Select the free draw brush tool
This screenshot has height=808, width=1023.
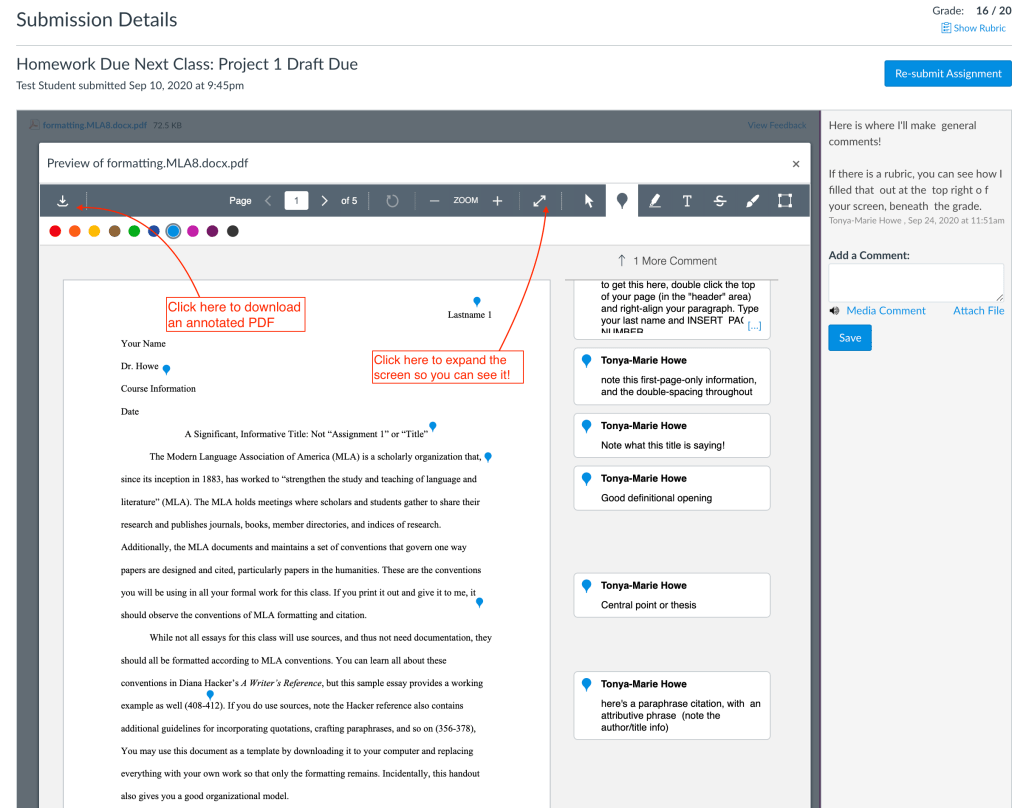point(753,201)
